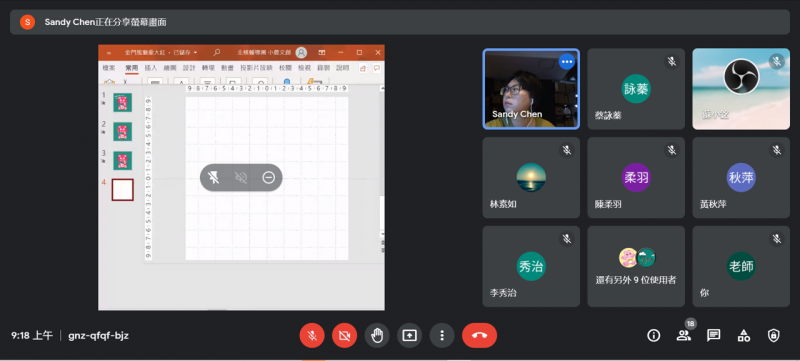Click Sandy Chen正在分享螢幕畫面 banner text

[105, 22]
